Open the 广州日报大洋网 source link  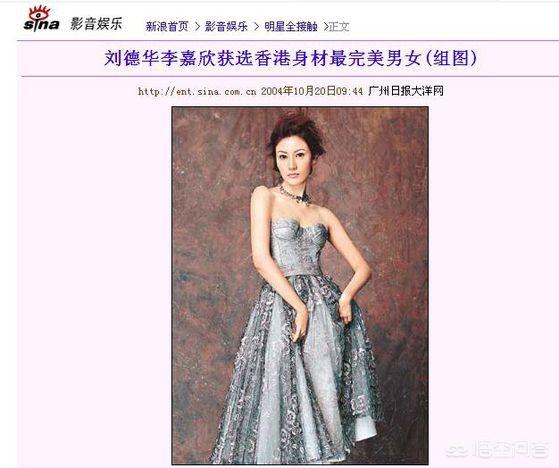pyautogui.click(x=405, y=91)
